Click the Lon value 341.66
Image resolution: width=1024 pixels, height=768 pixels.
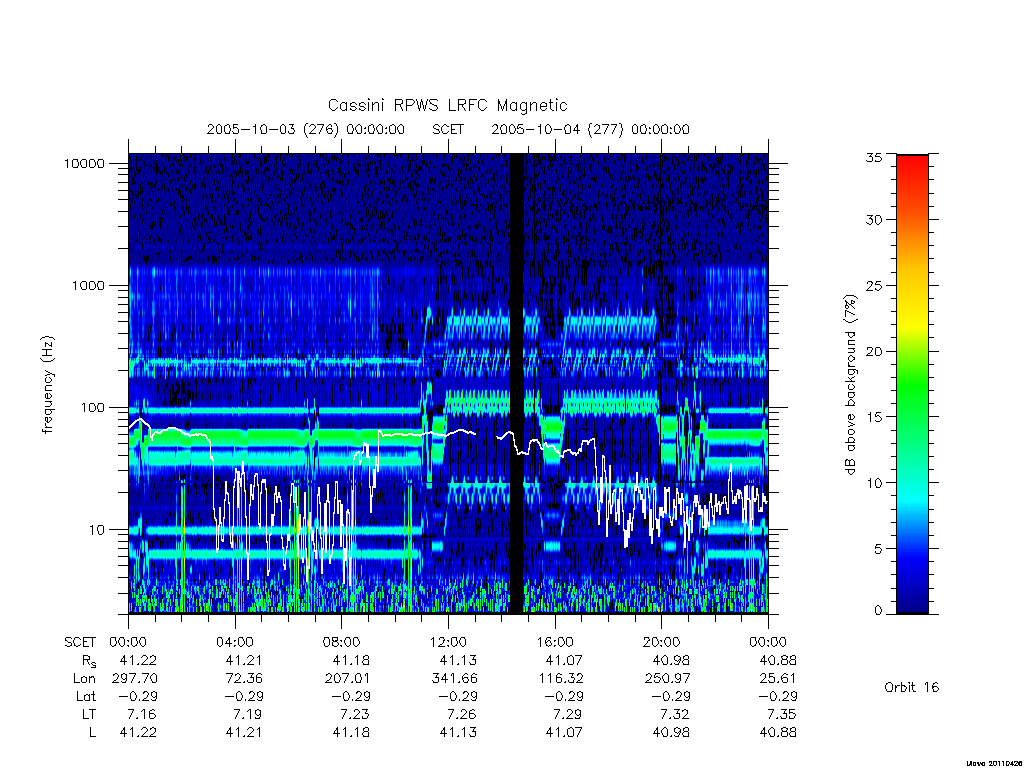455,679
